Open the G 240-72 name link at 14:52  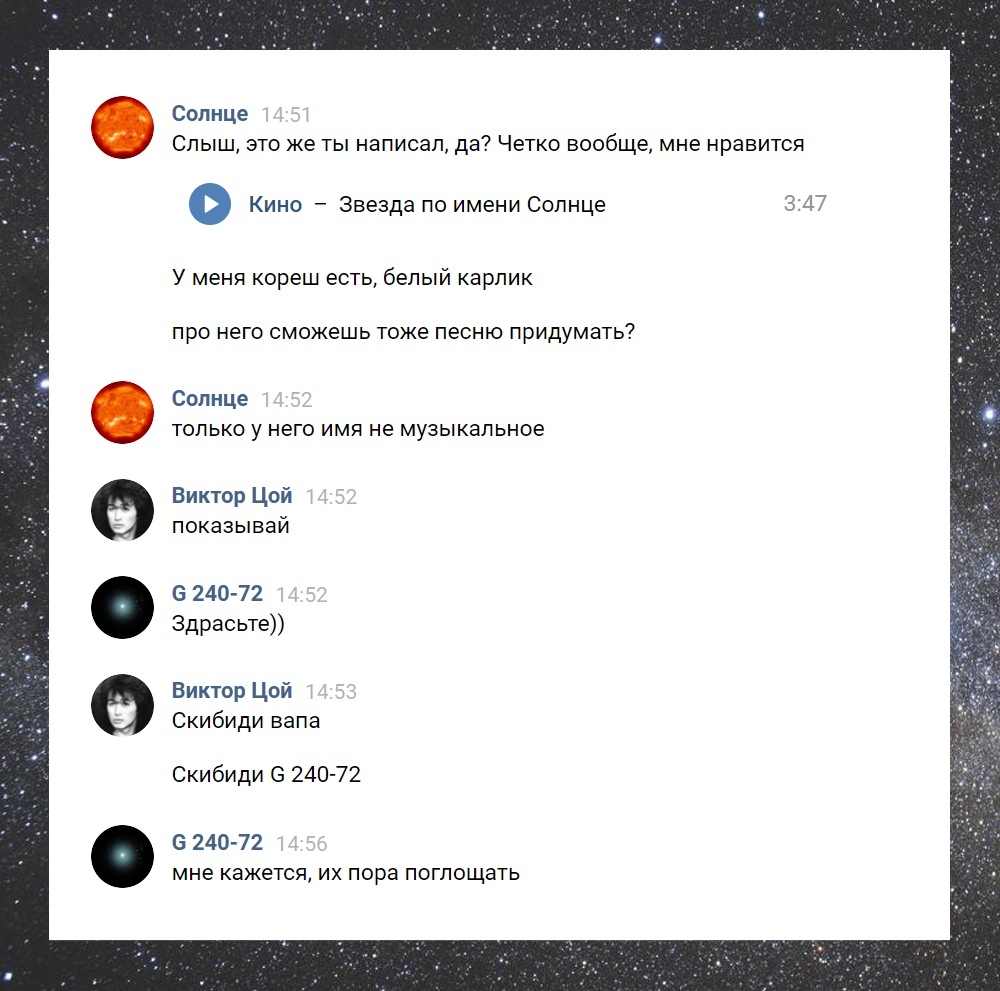[x=217, y=594]
